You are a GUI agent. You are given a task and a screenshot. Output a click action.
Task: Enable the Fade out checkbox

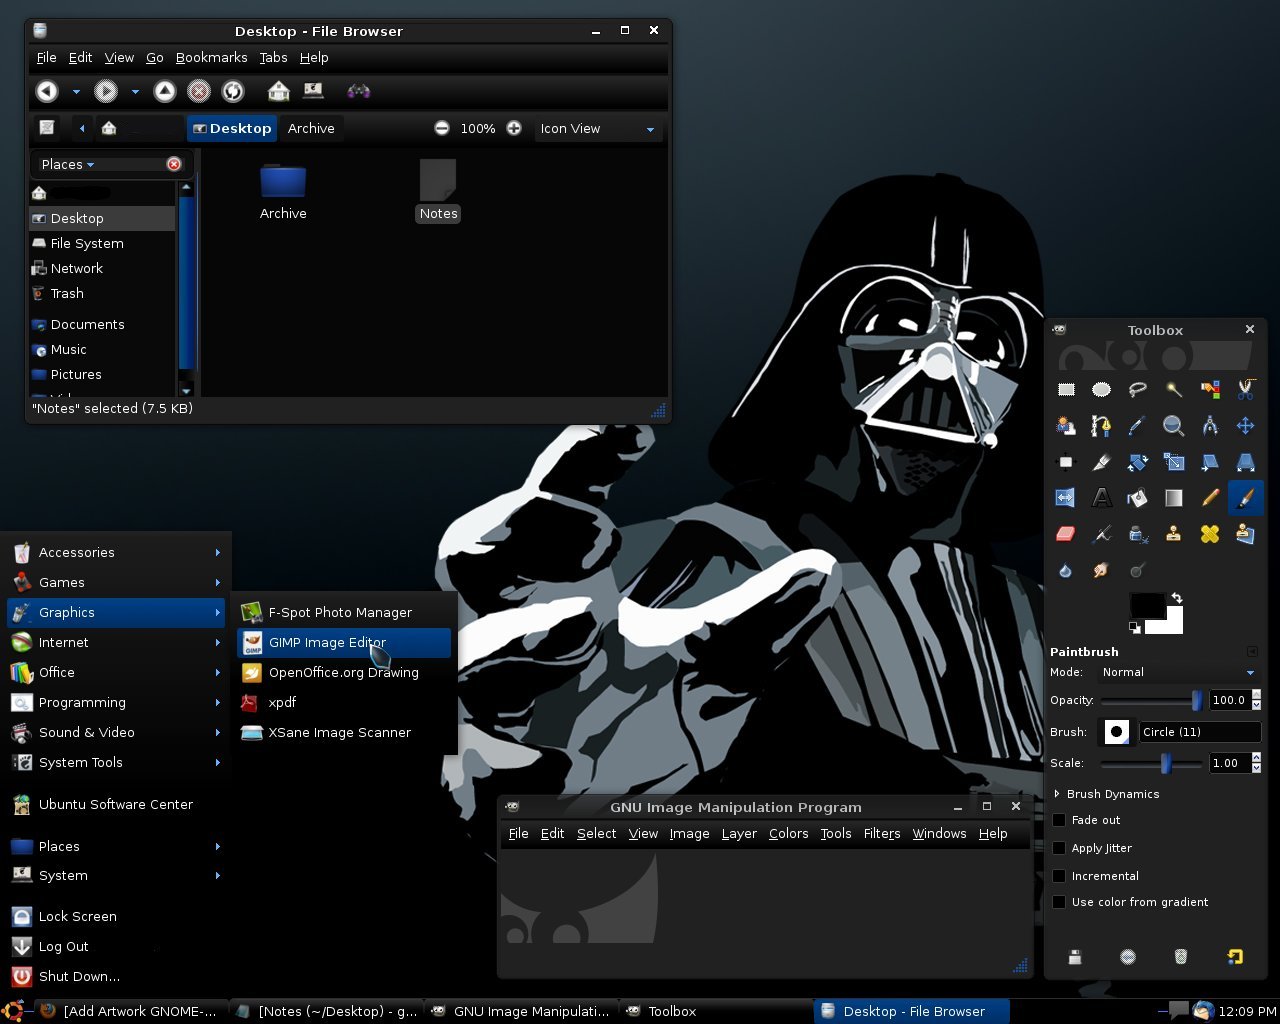click(x=1059, y=820)
